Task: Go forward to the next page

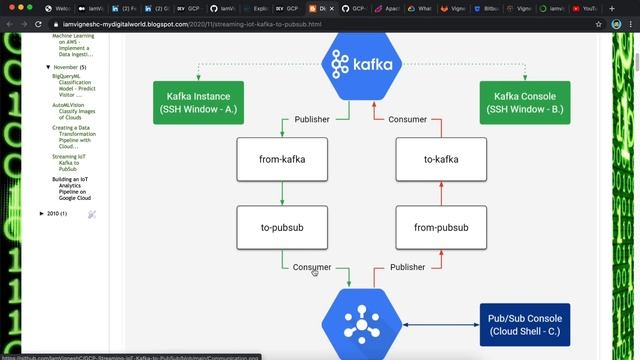Action: 24,24
